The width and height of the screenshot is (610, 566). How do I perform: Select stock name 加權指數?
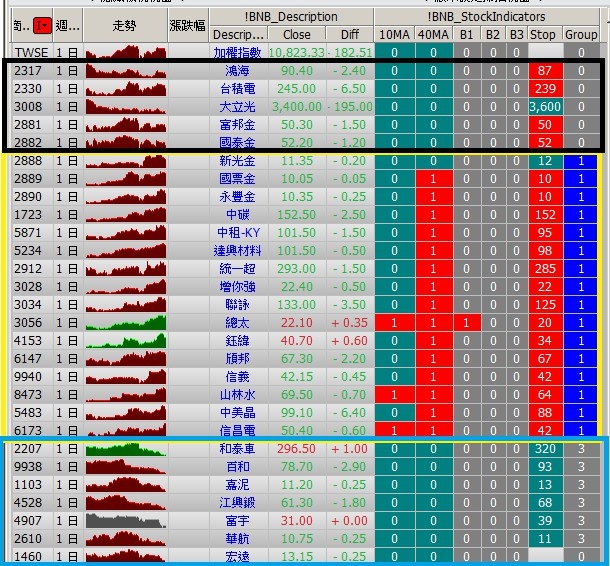237,53
